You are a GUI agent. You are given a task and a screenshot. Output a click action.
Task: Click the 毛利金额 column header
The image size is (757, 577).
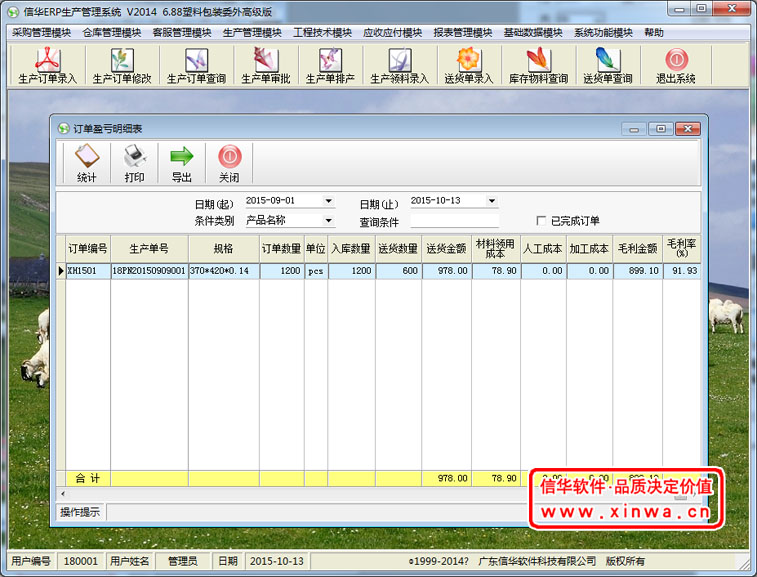[637, 249]
